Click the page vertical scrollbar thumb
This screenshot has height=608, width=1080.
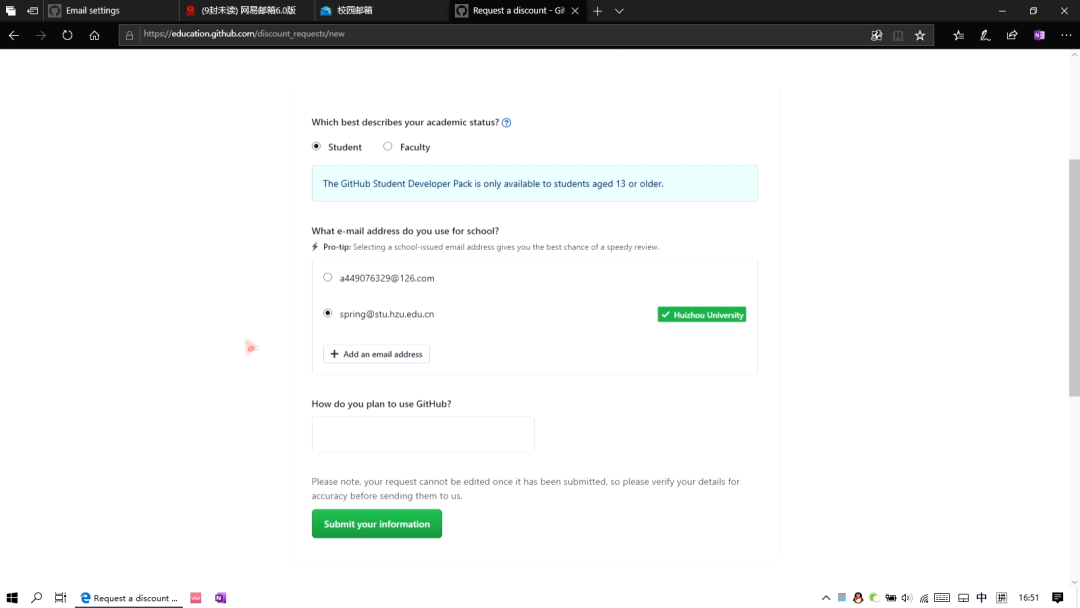click(x=1074, y=277)
